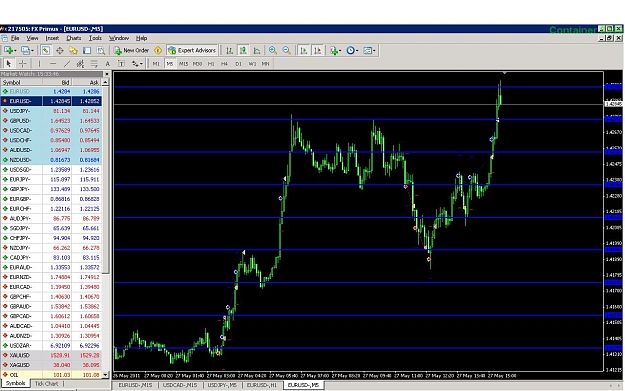This screenshot has width=625, height=391.
Task: Expand the New Chart dropdown arrow
Action: click(x=15, y=51)
